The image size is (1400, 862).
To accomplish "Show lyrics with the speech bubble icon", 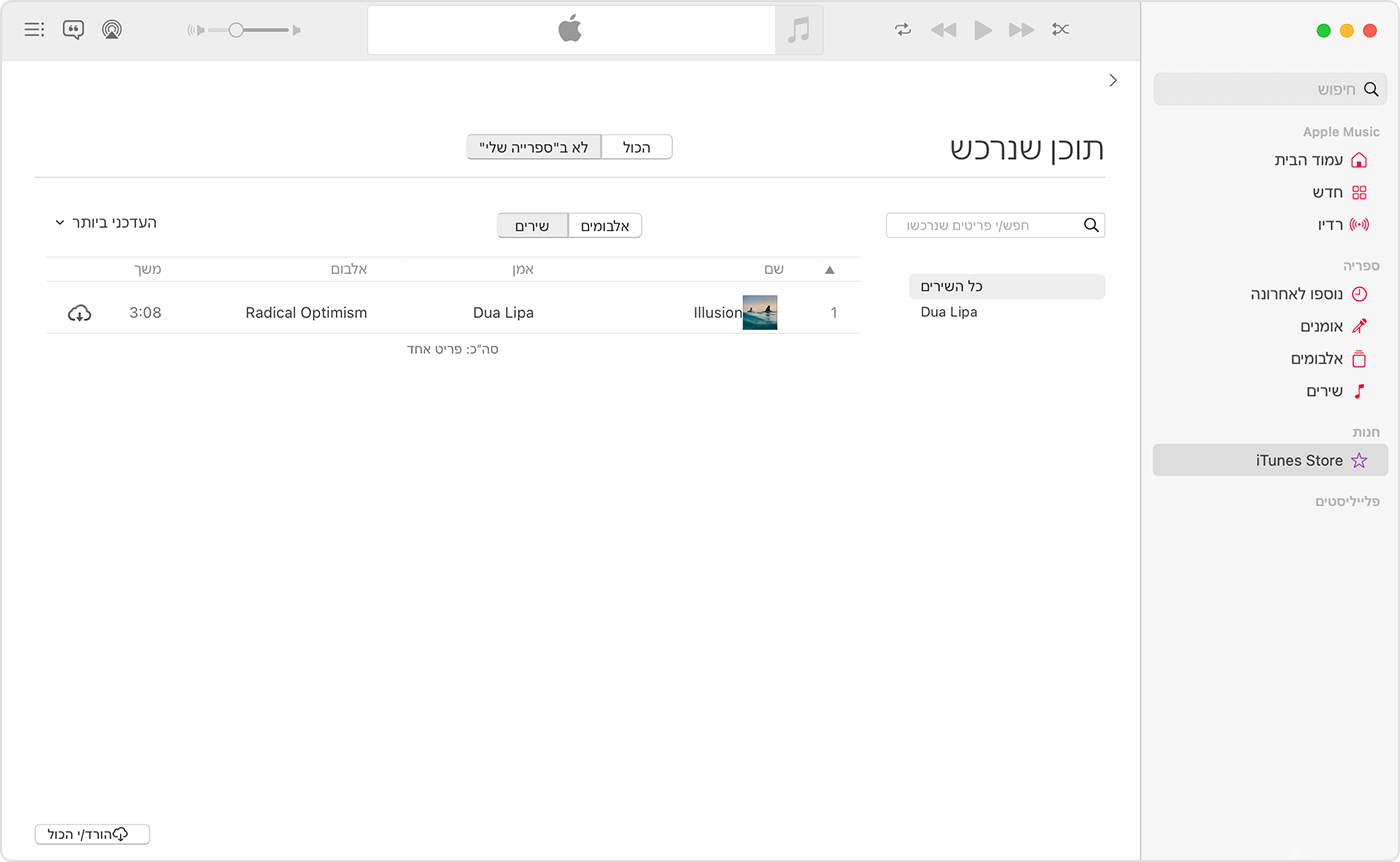I will [73, 30].
